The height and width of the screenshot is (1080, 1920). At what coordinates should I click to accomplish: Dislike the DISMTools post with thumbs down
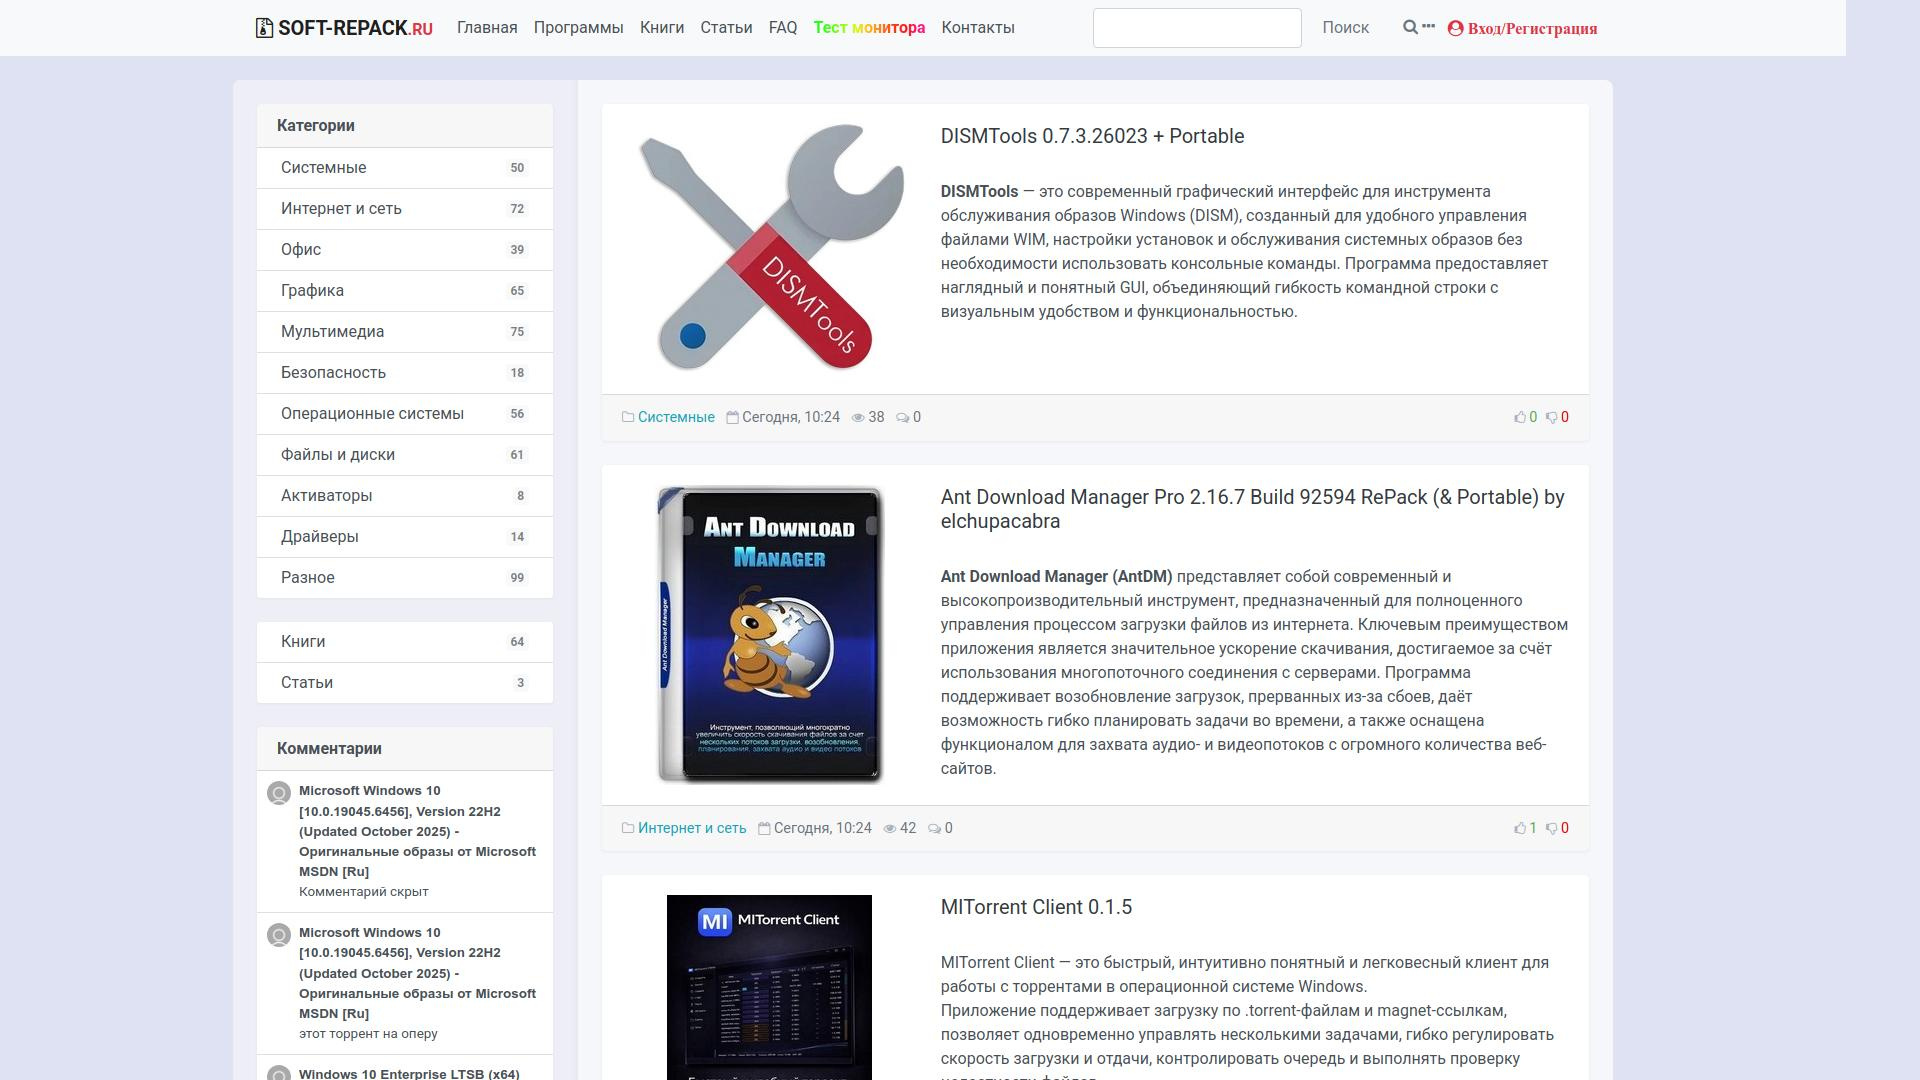click(x=1552, y=417)
